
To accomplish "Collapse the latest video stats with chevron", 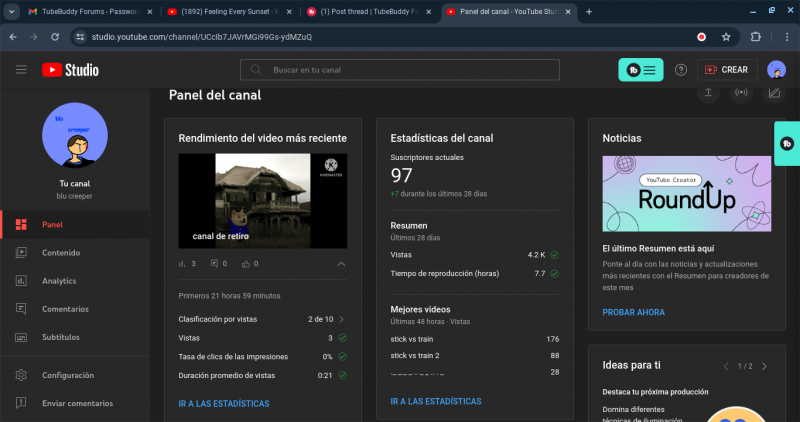I will (341, 264).
